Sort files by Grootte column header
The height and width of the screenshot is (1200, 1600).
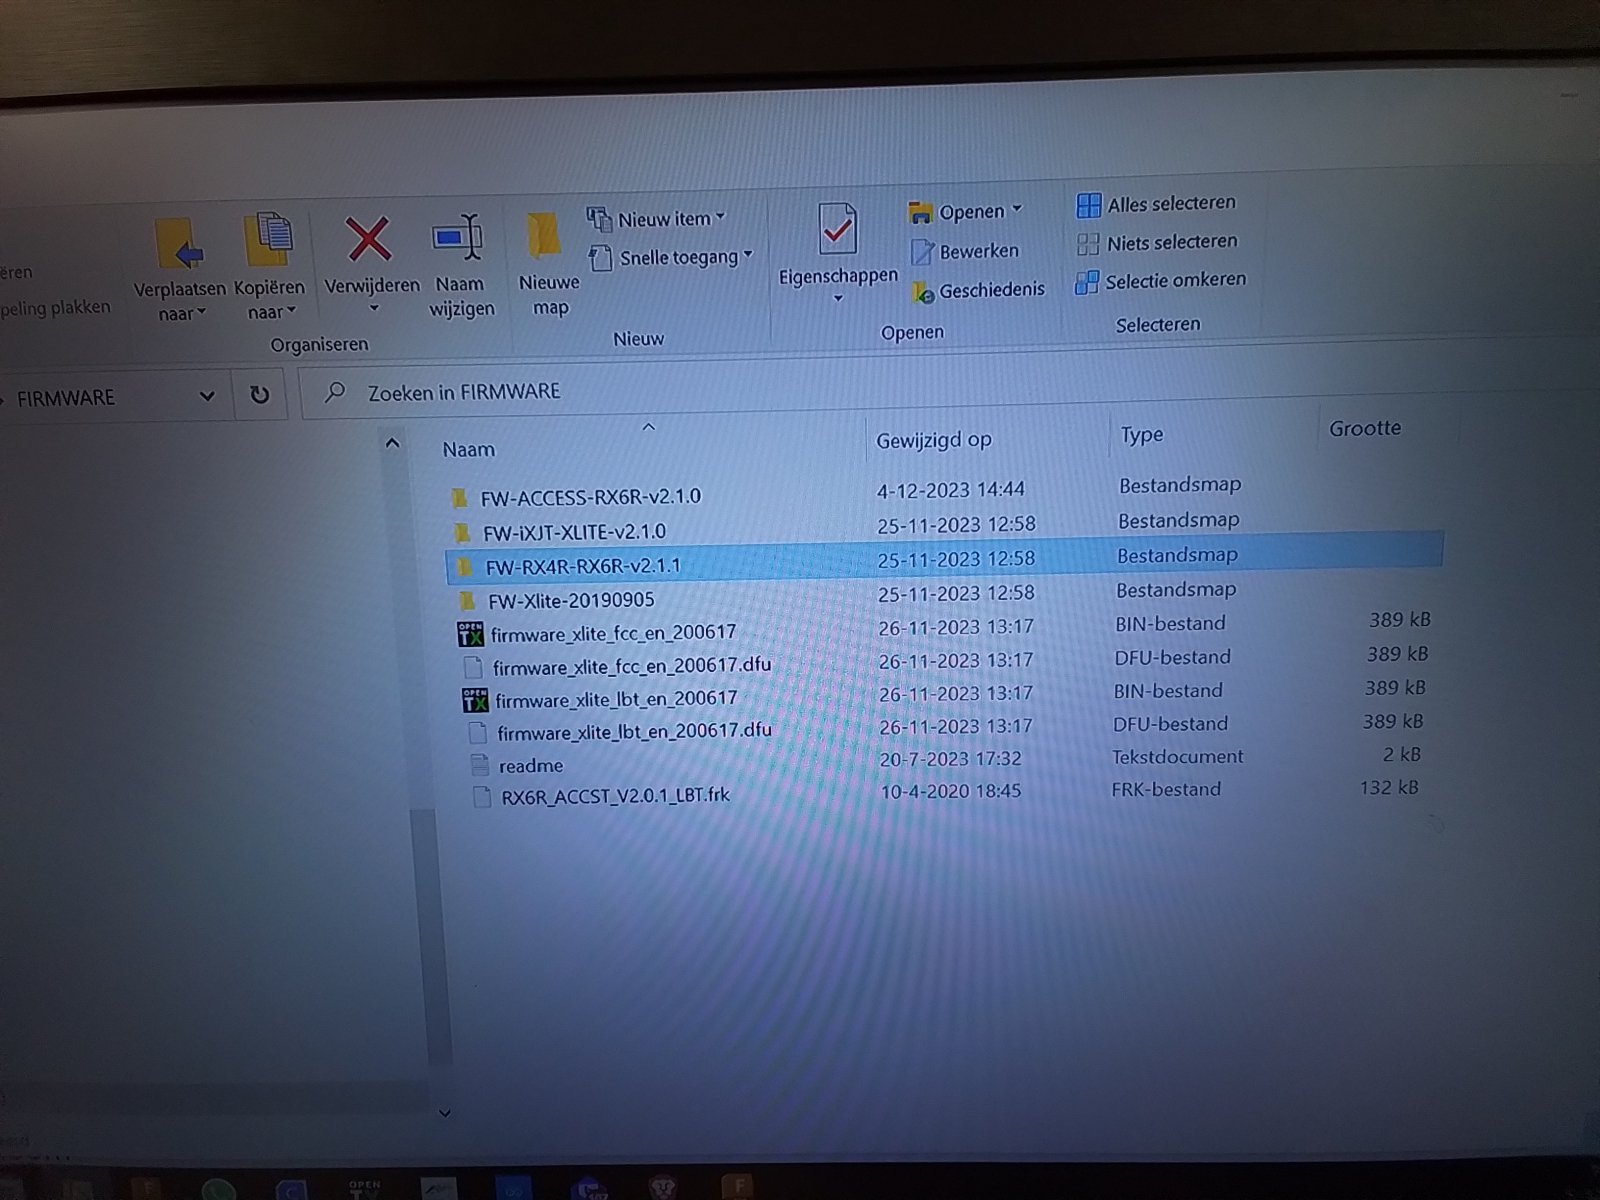pyautogui.click(x=1365, y=429)
